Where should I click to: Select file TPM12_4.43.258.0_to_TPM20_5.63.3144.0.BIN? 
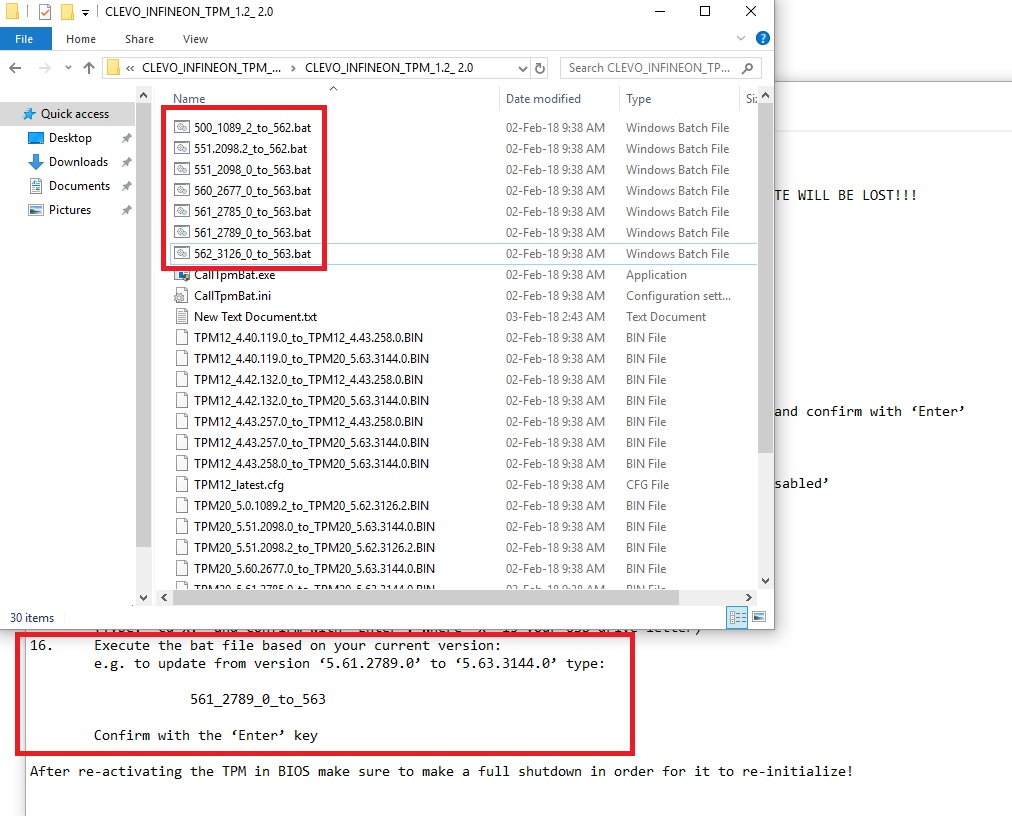point(312,464)
